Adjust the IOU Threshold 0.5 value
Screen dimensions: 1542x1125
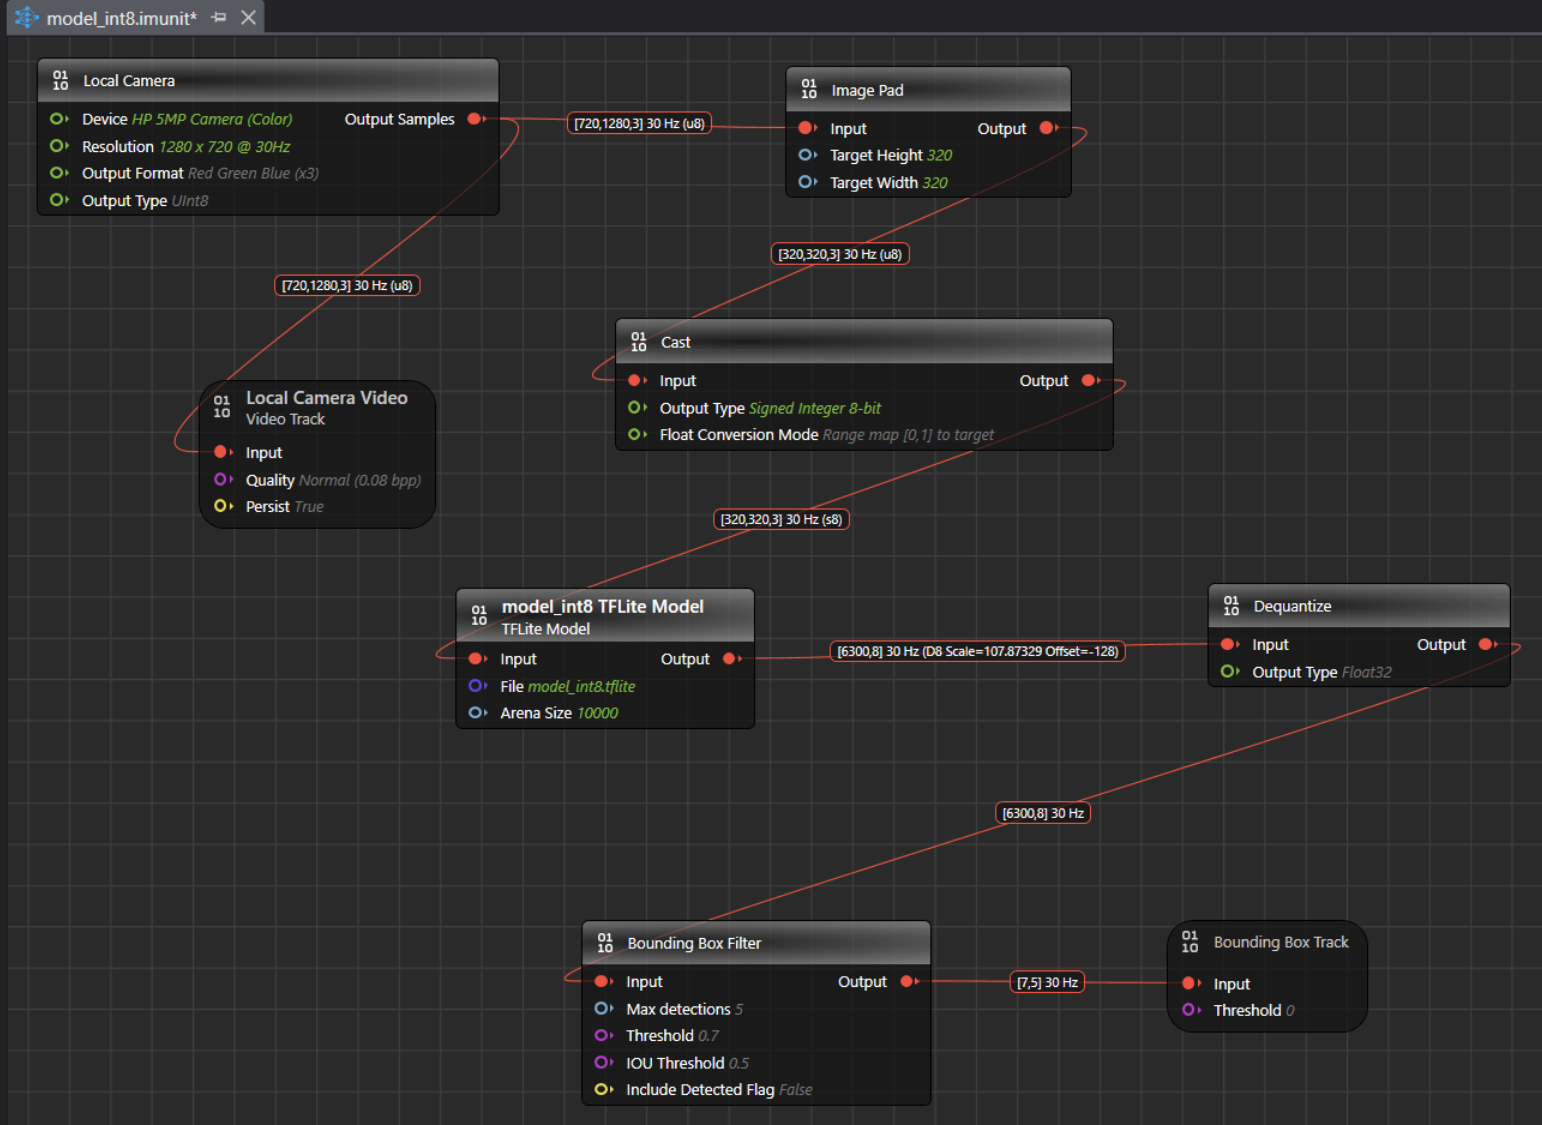[738, 1063]
